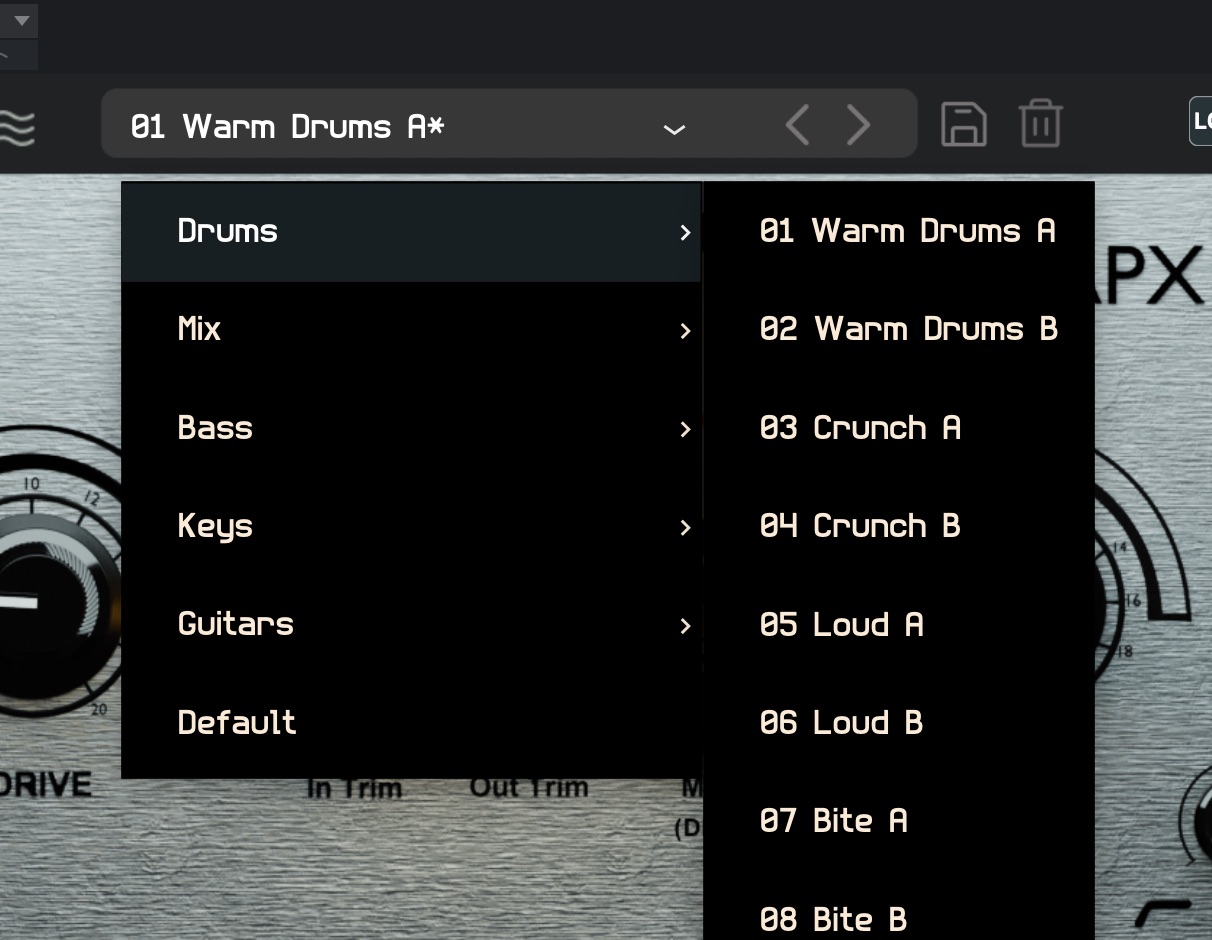Expand the Bass preset submenu

410,428
